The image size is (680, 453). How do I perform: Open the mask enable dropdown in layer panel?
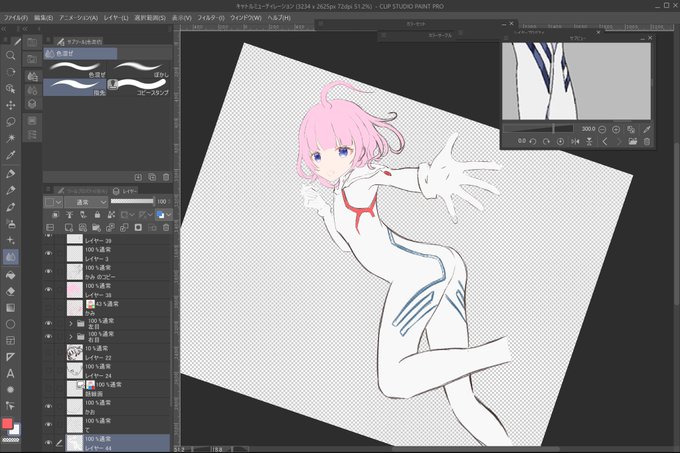(131, 215)
